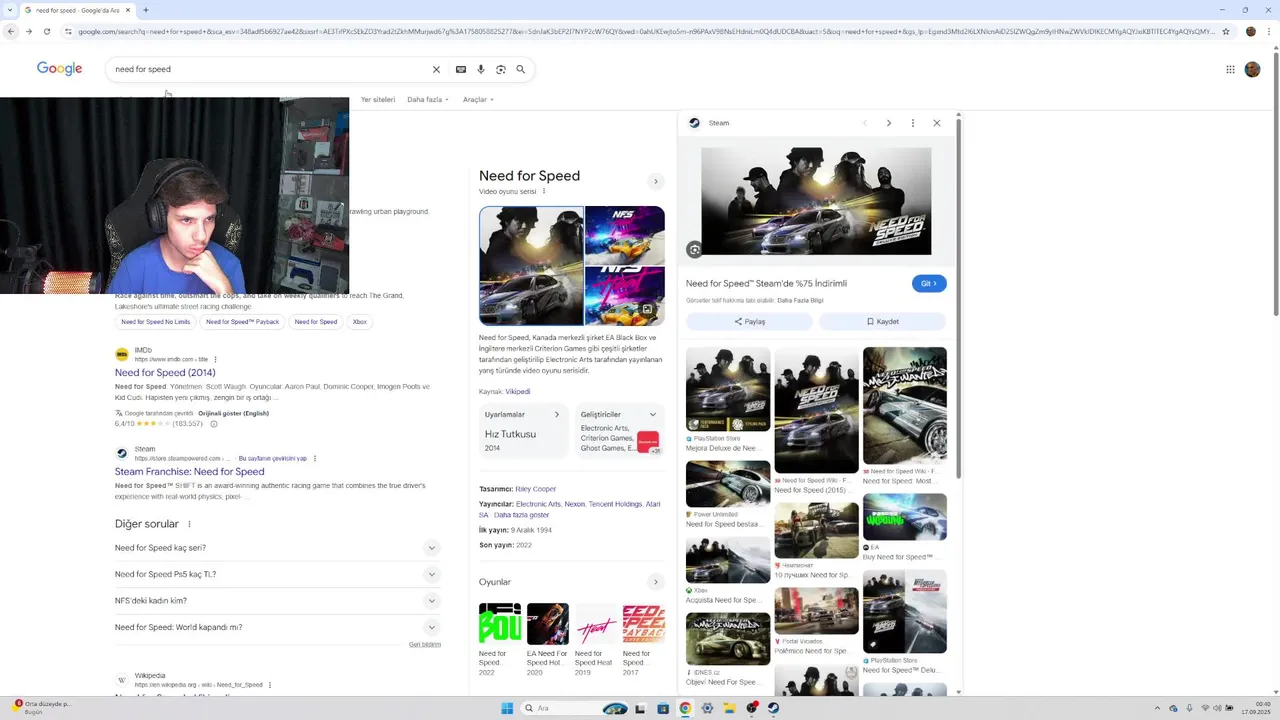This screenshot has width=1280, height=720.
Task: Click 'Bu sayfanın çevirisini yap' link
Action: [272, 458]
